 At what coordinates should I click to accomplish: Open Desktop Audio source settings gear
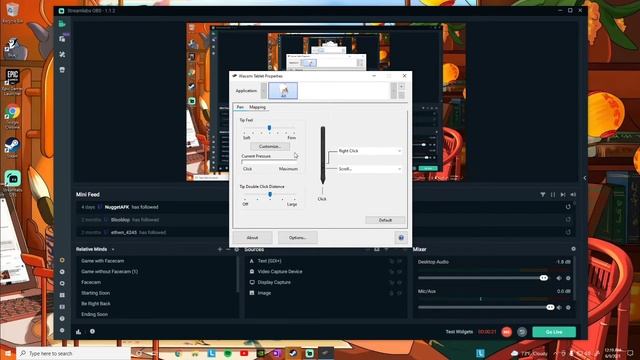click(568, 278)
